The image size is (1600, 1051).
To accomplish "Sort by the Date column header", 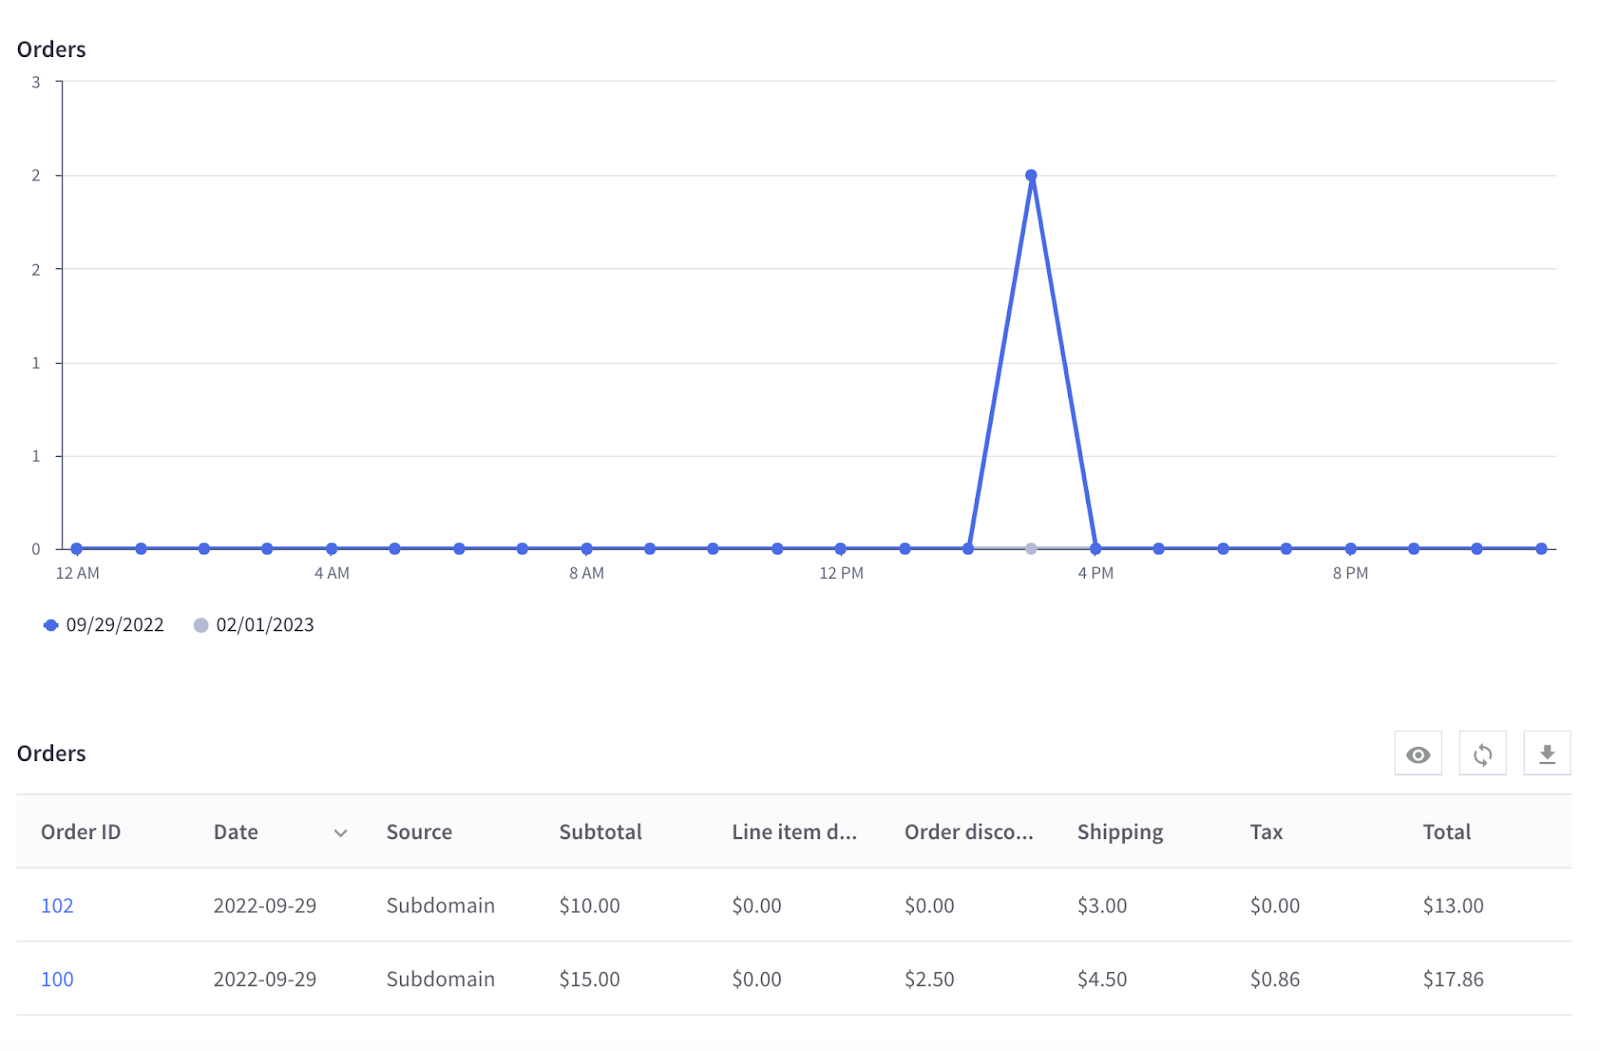I will click(236, 832).
